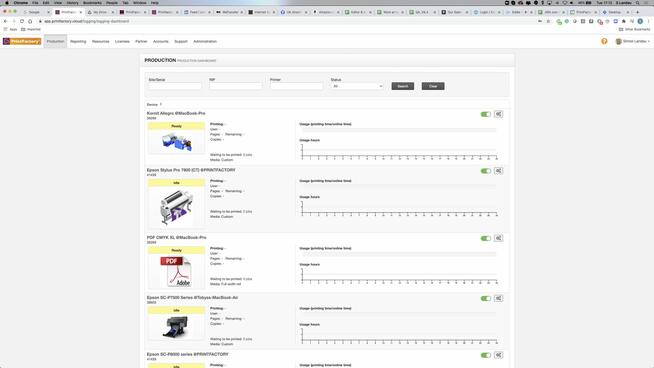Open Epson SC-P9000 series device title
This screenshot has width=654, height=368.
click(188, 354)
